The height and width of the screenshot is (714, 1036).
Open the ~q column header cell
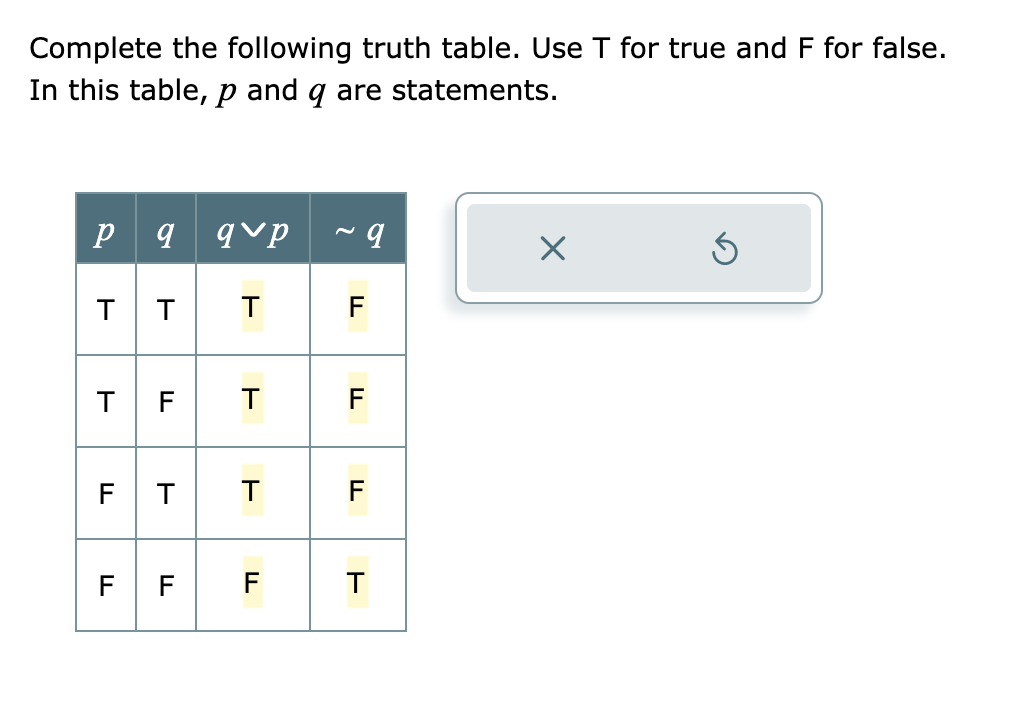(358, 230)
